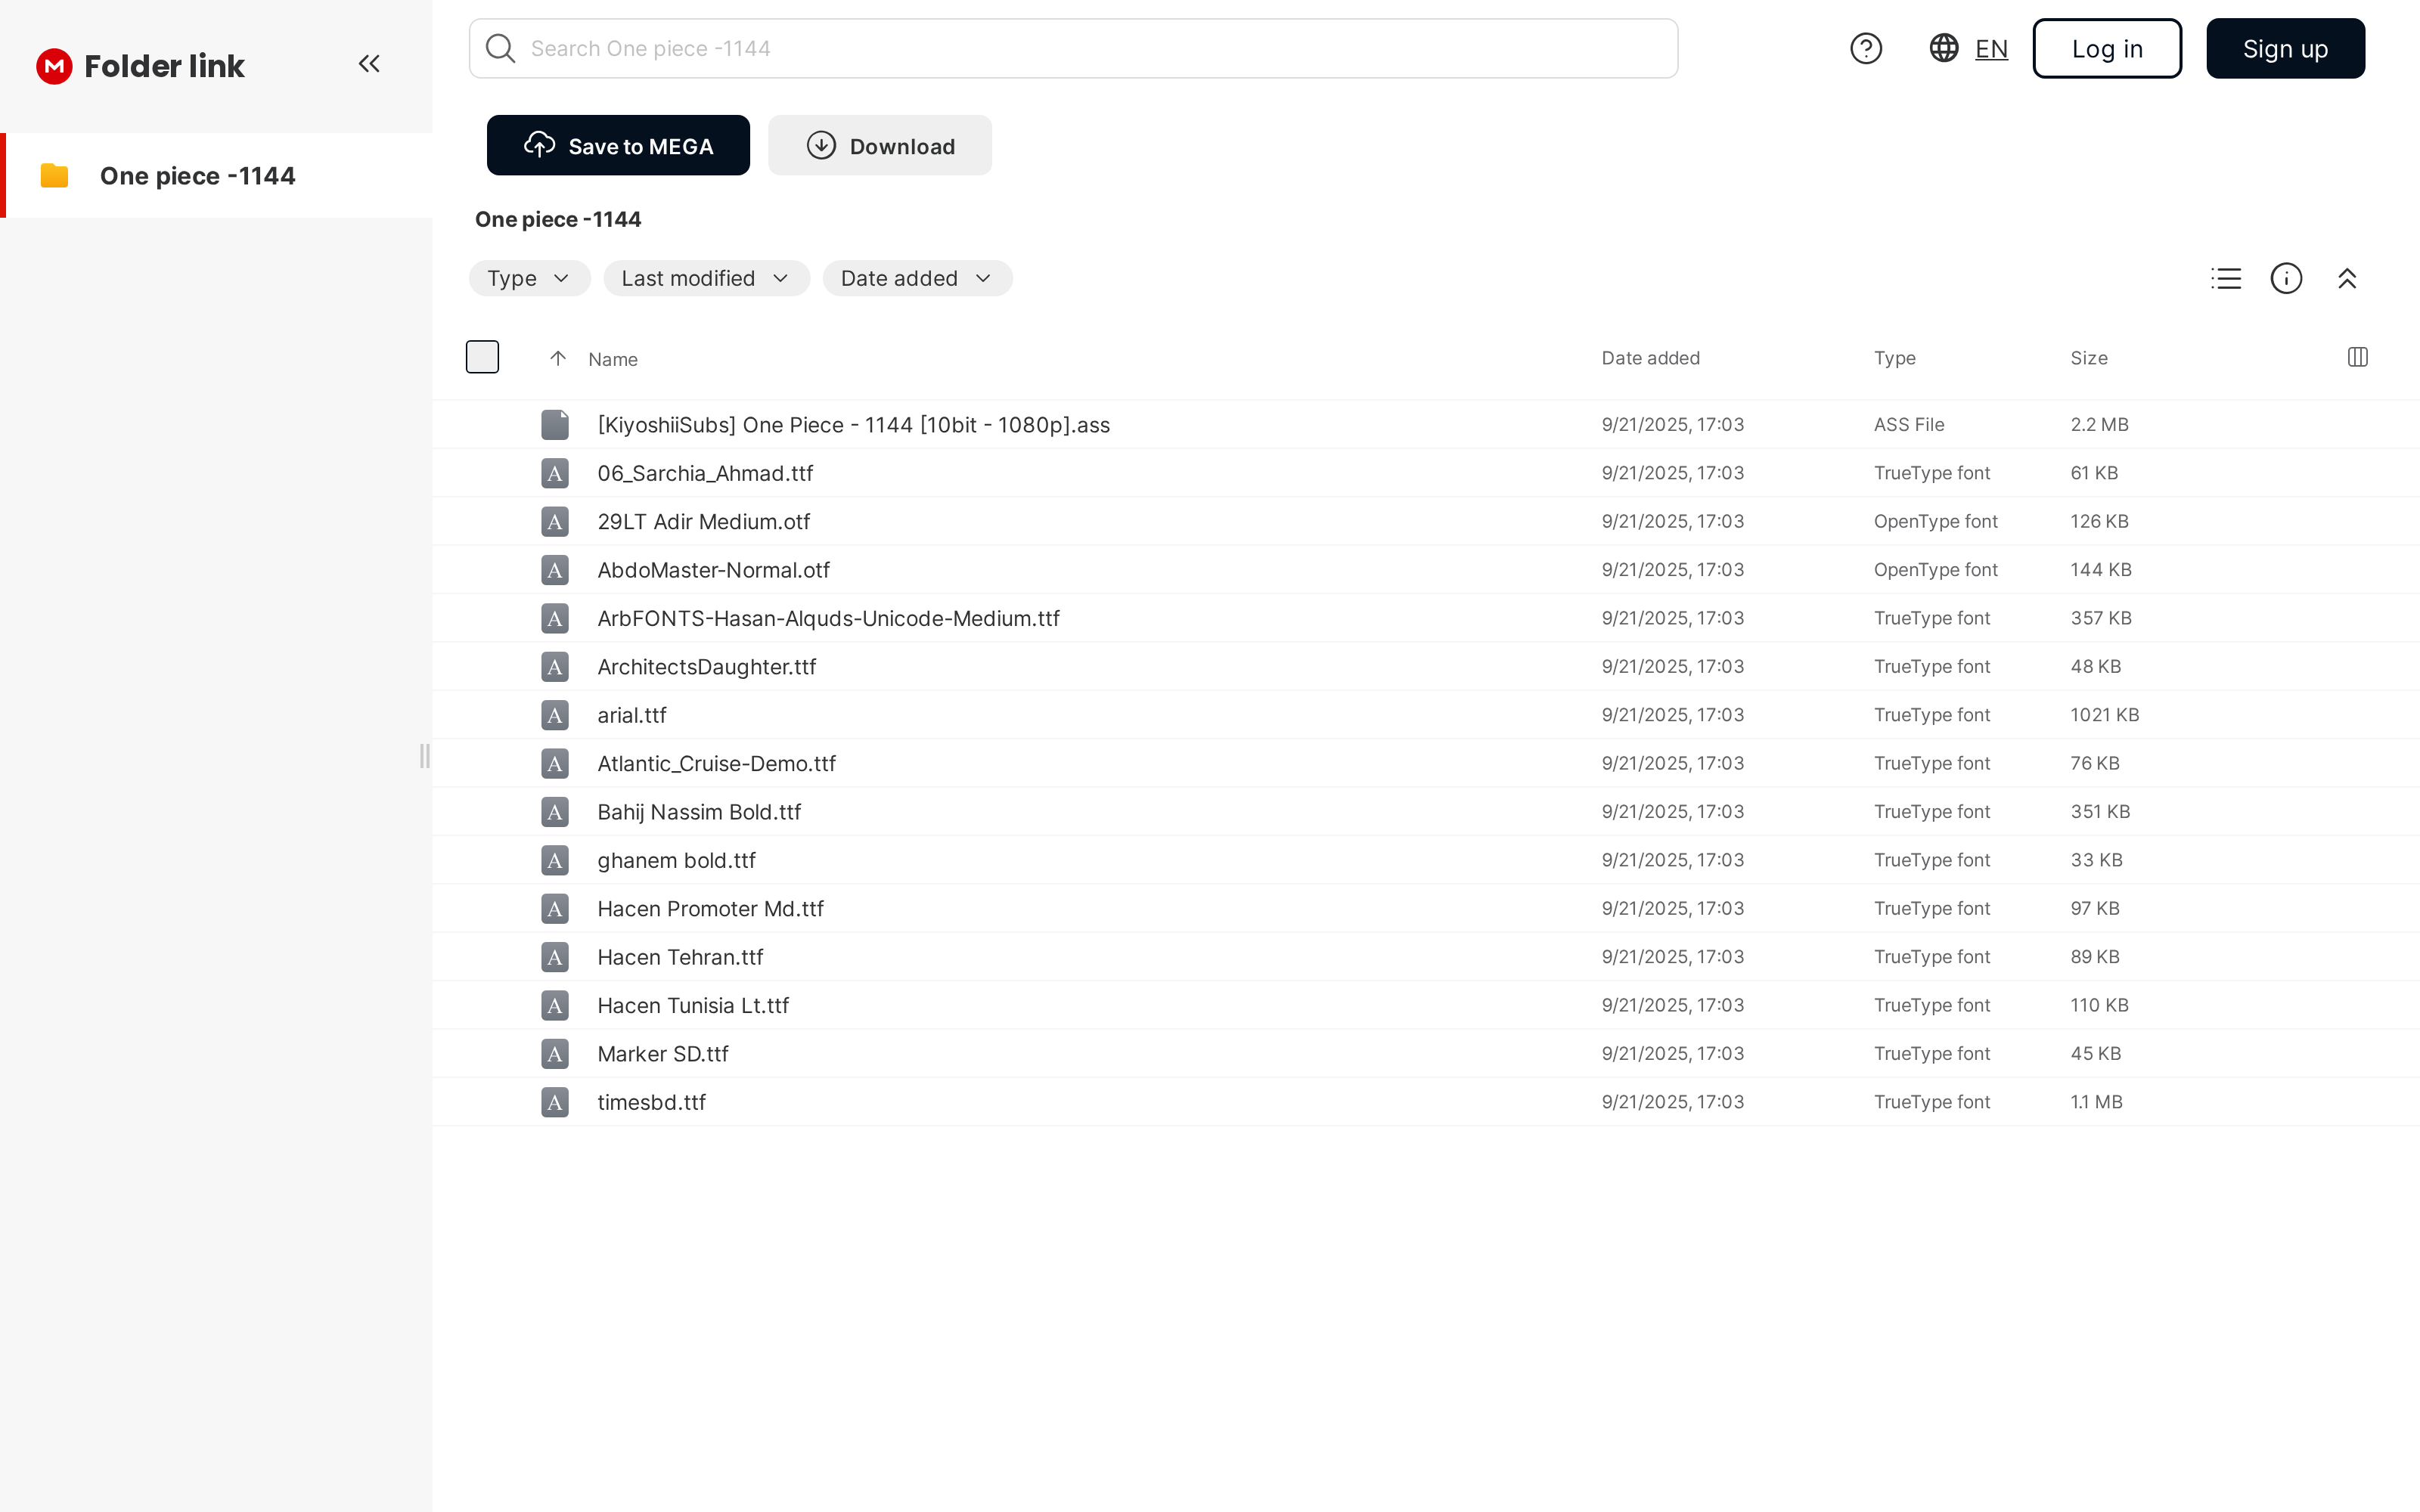Click the Bahij Nassim Bold.ttf font icon

point(555,812)
